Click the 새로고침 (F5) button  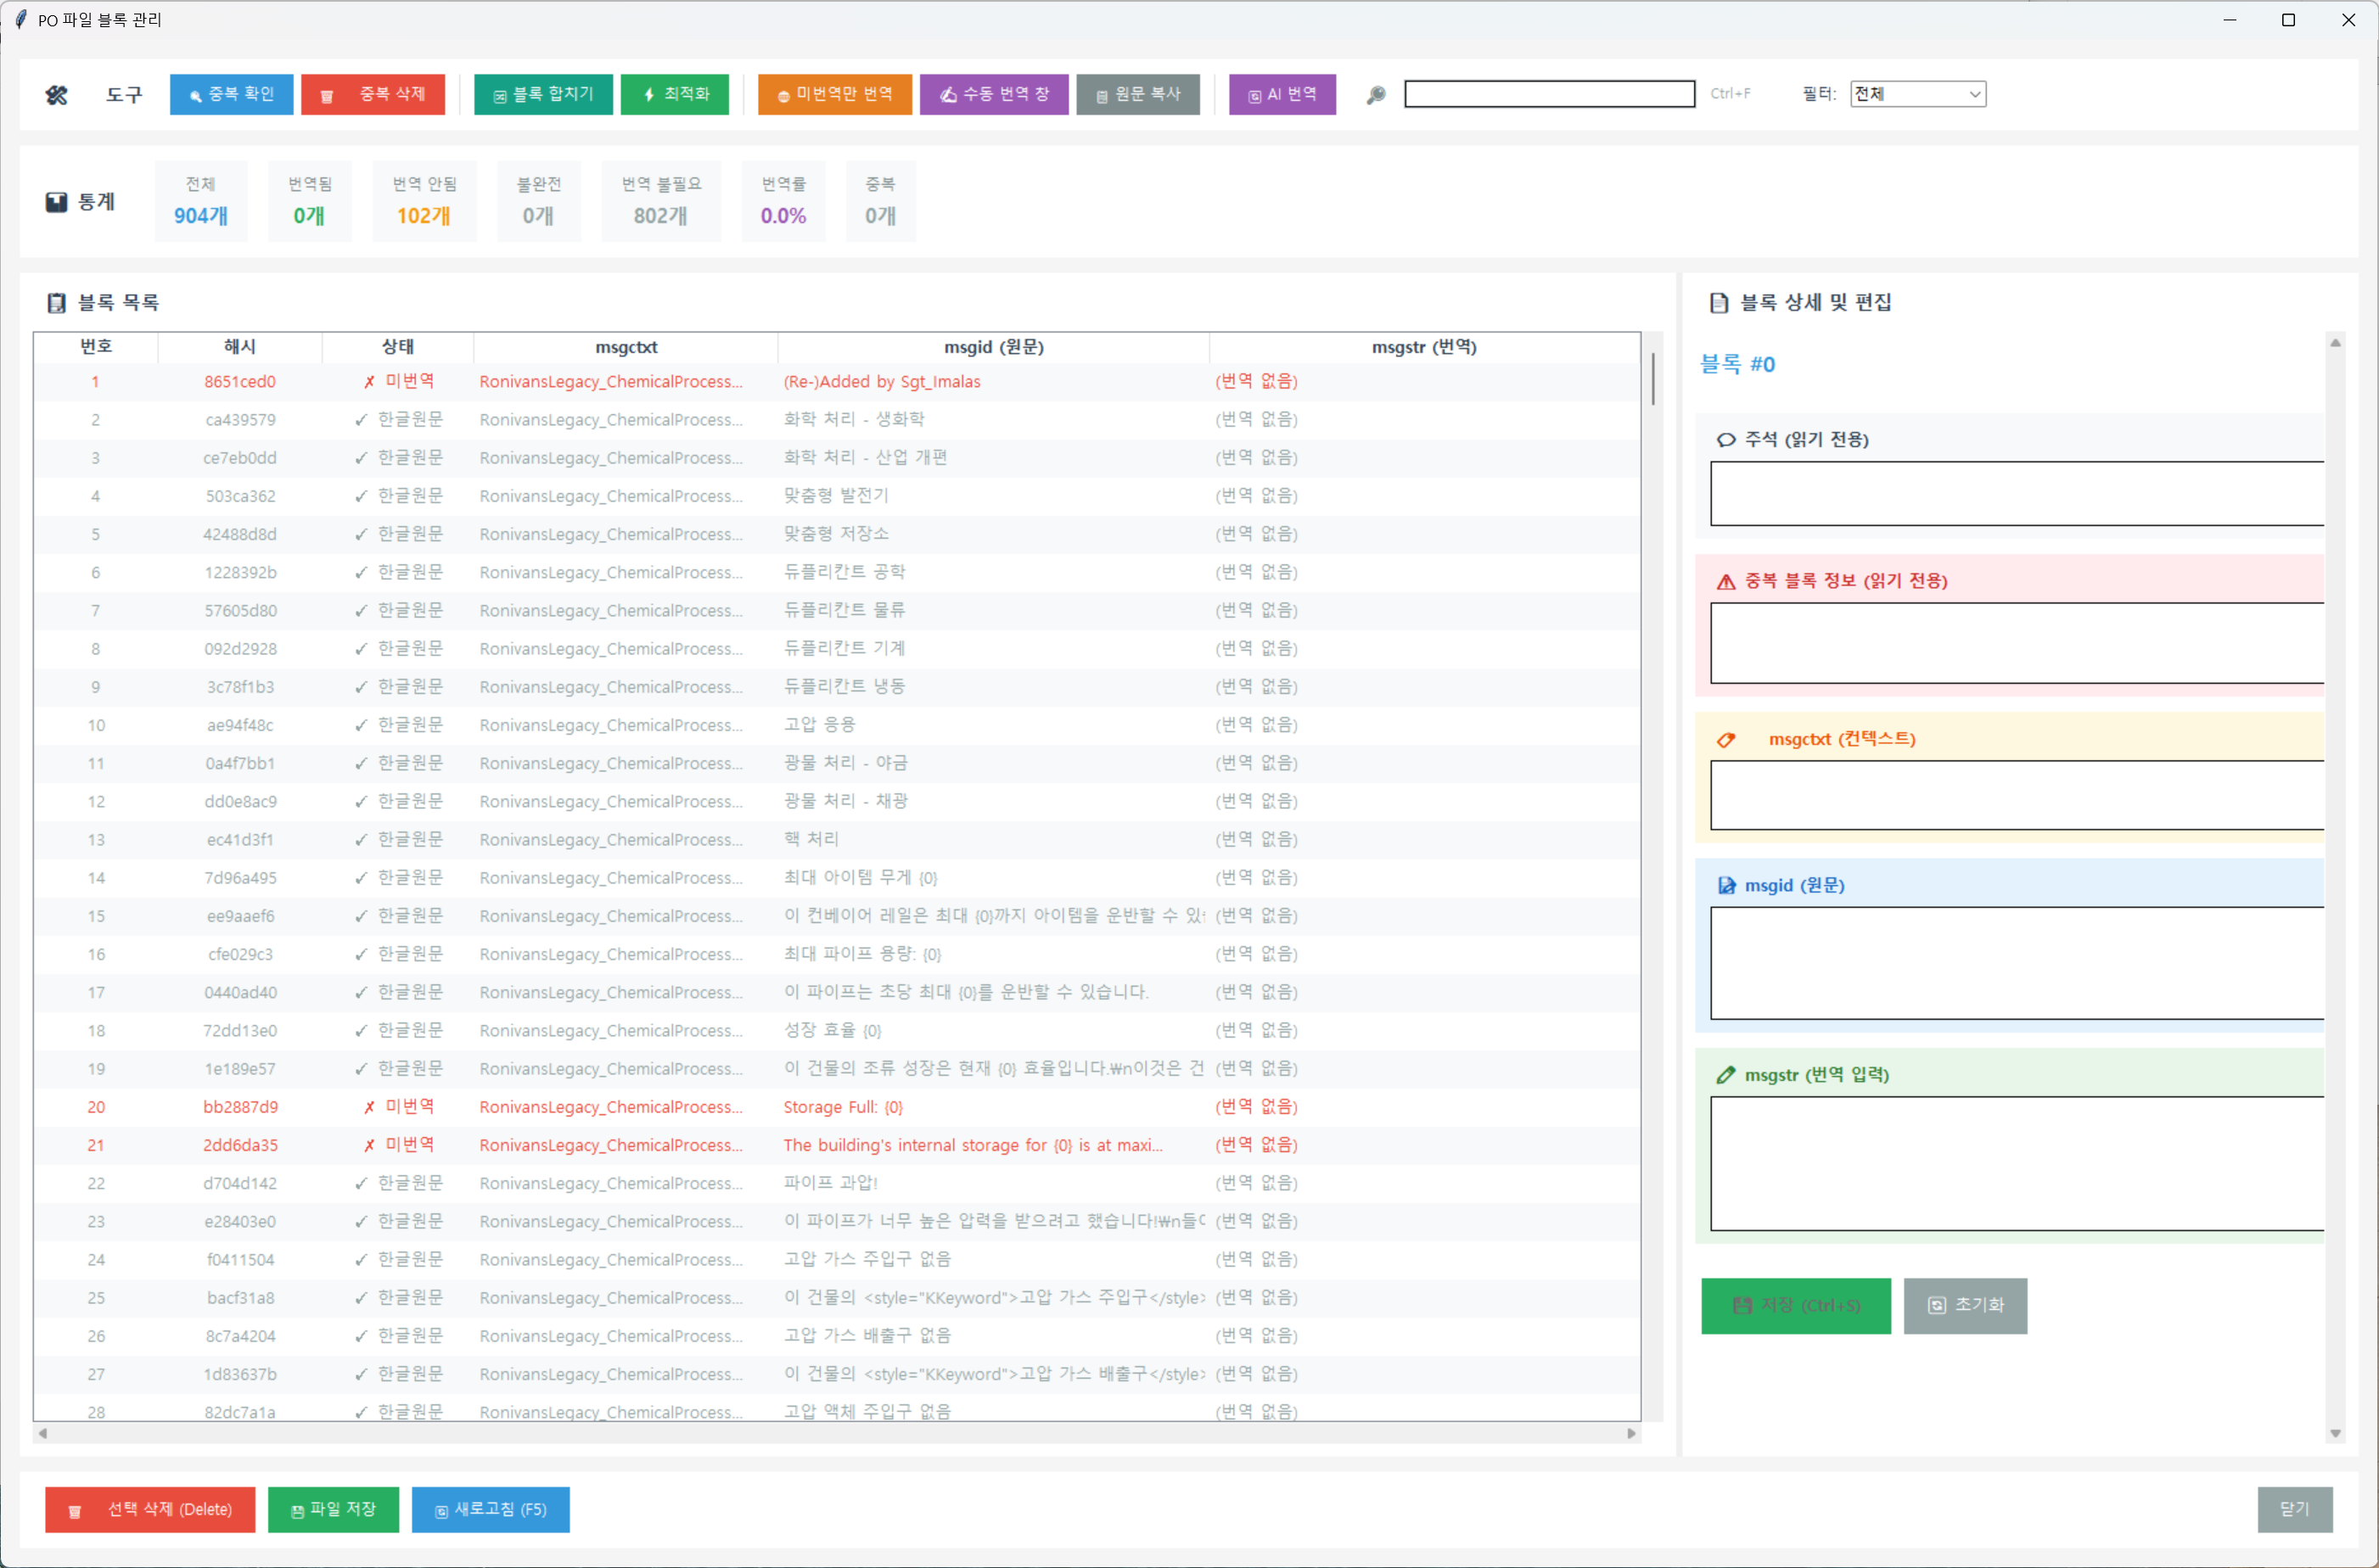(490, 1509)
